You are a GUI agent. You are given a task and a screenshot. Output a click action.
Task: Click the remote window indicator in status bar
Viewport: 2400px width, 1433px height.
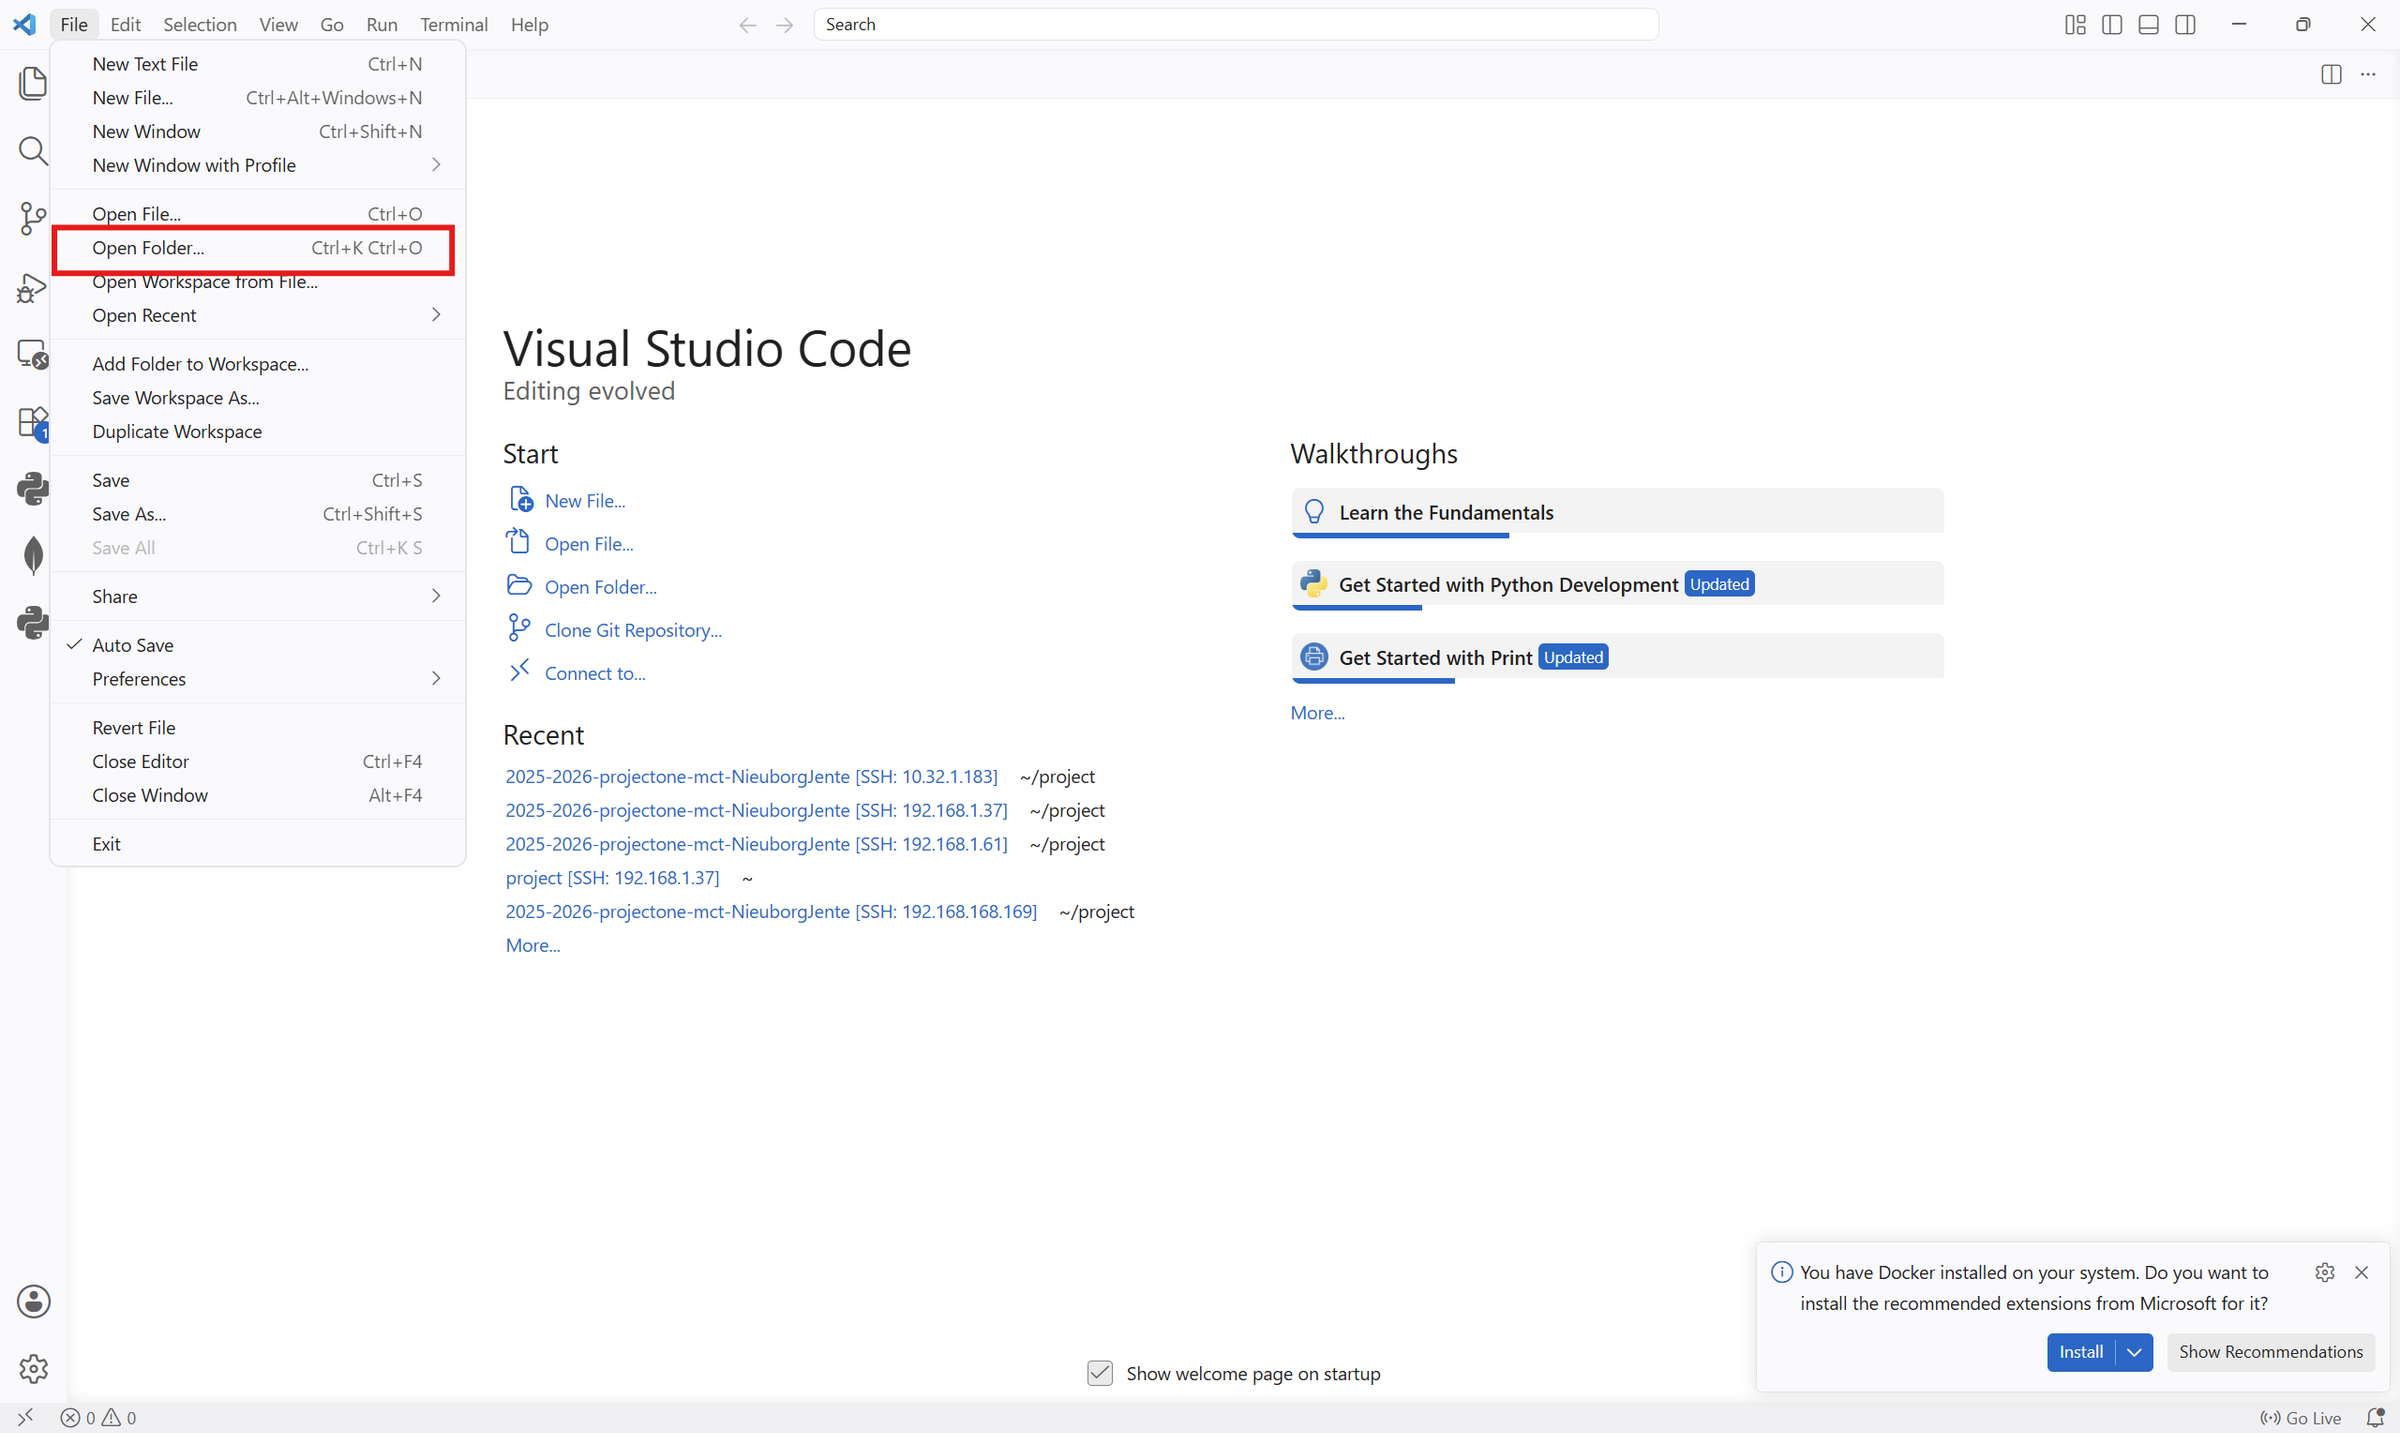point(25,1417)
